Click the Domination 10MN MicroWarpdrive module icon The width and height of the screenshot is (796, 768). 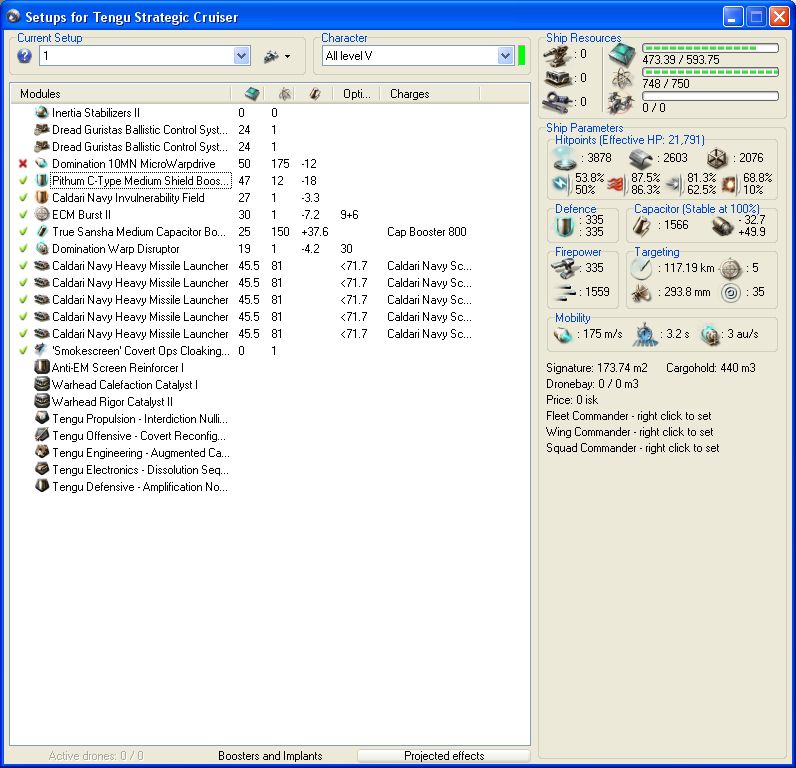click(x=42, y=163)
